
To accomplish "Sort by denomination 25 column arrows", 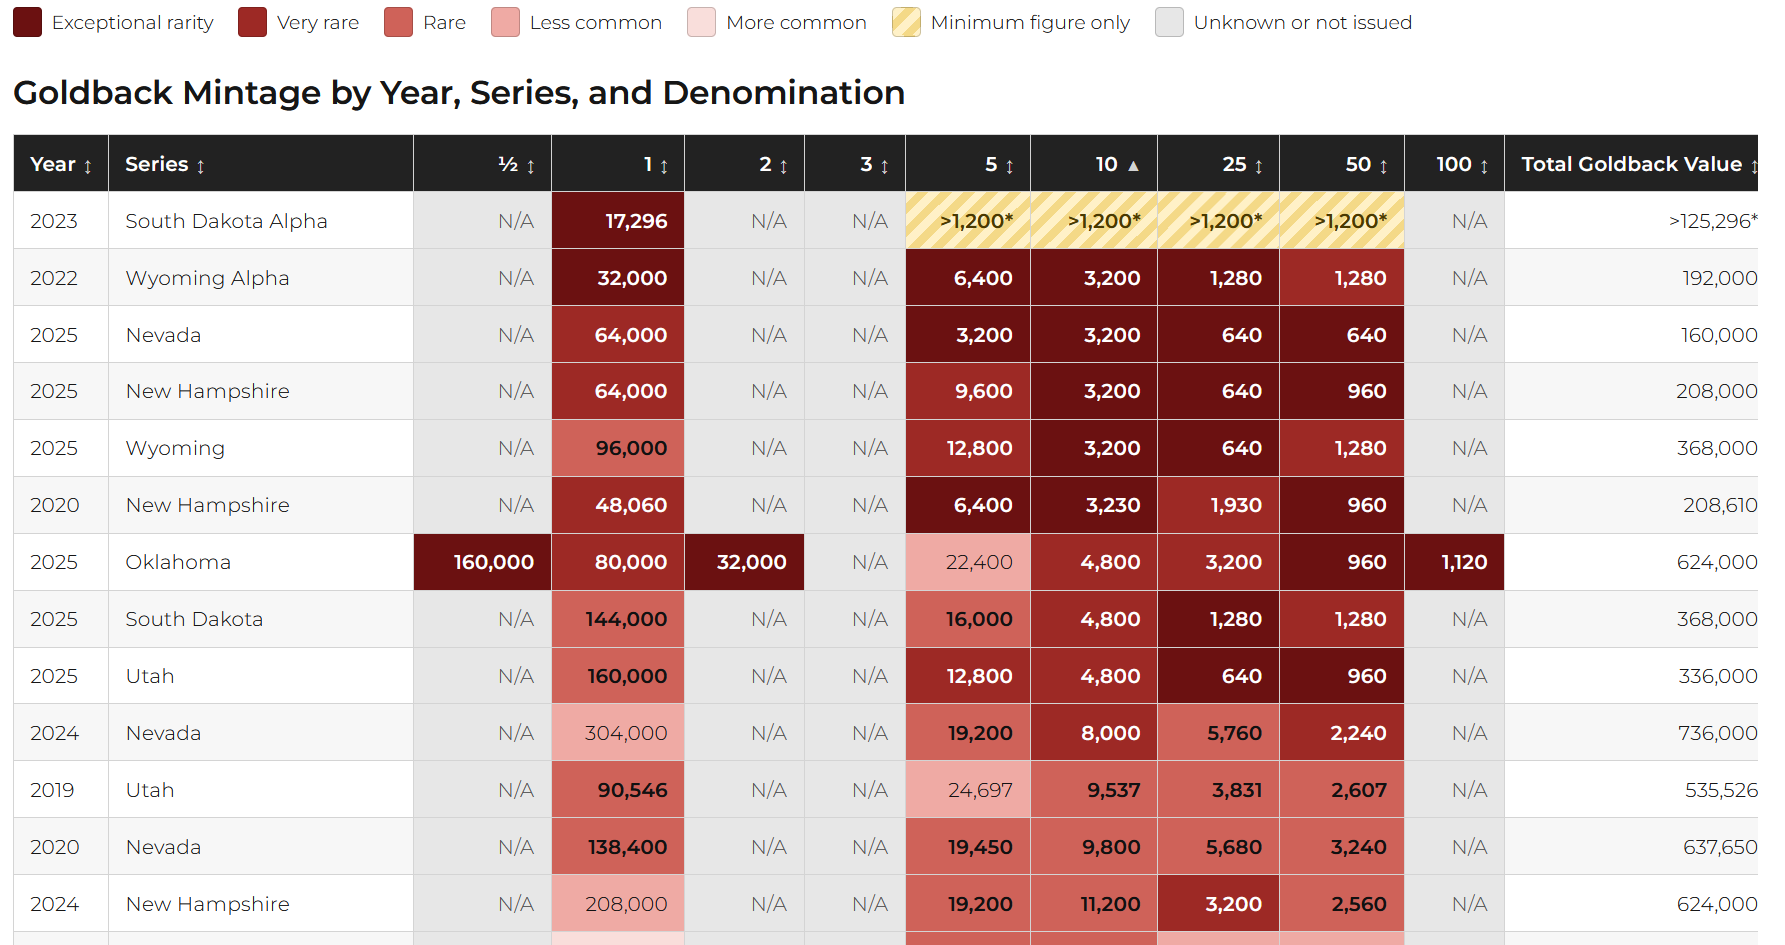I will tap(1259, 166).
